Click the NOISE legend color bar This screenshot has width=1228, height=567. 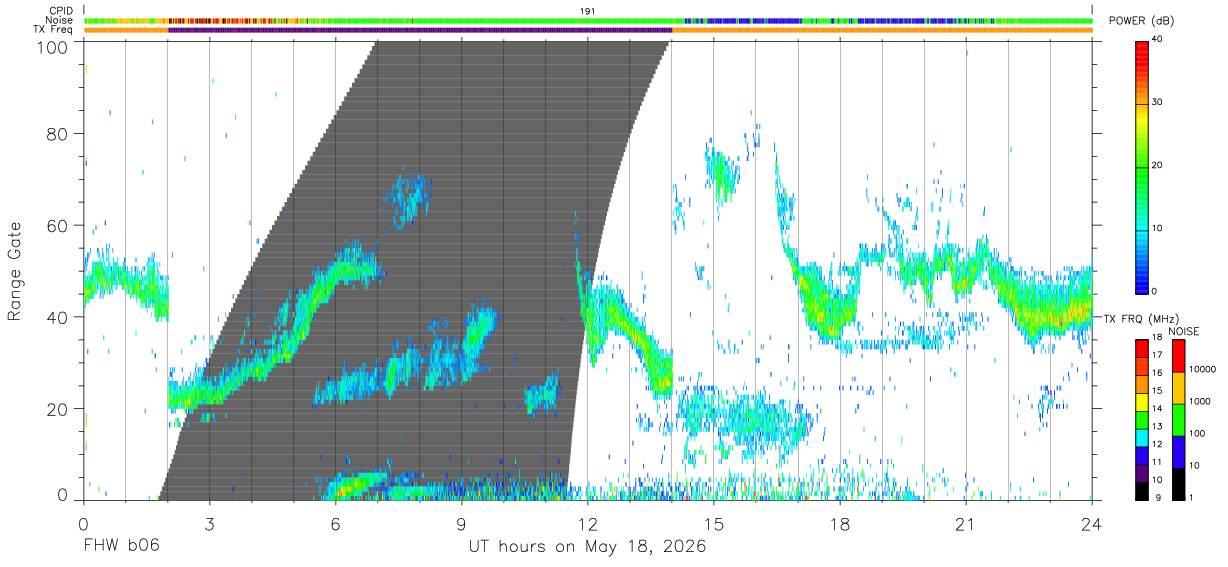click(x=1179, y=420)
